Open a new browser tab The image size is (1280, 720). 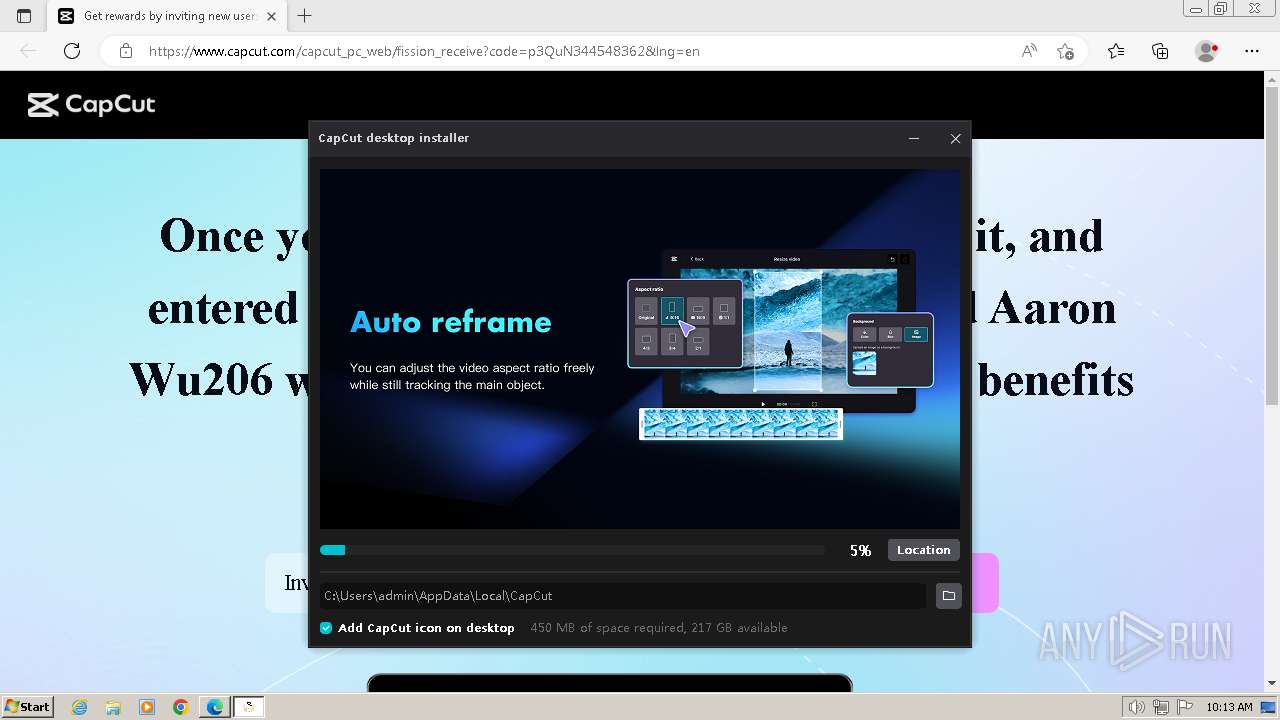click(x=305, y=16)
